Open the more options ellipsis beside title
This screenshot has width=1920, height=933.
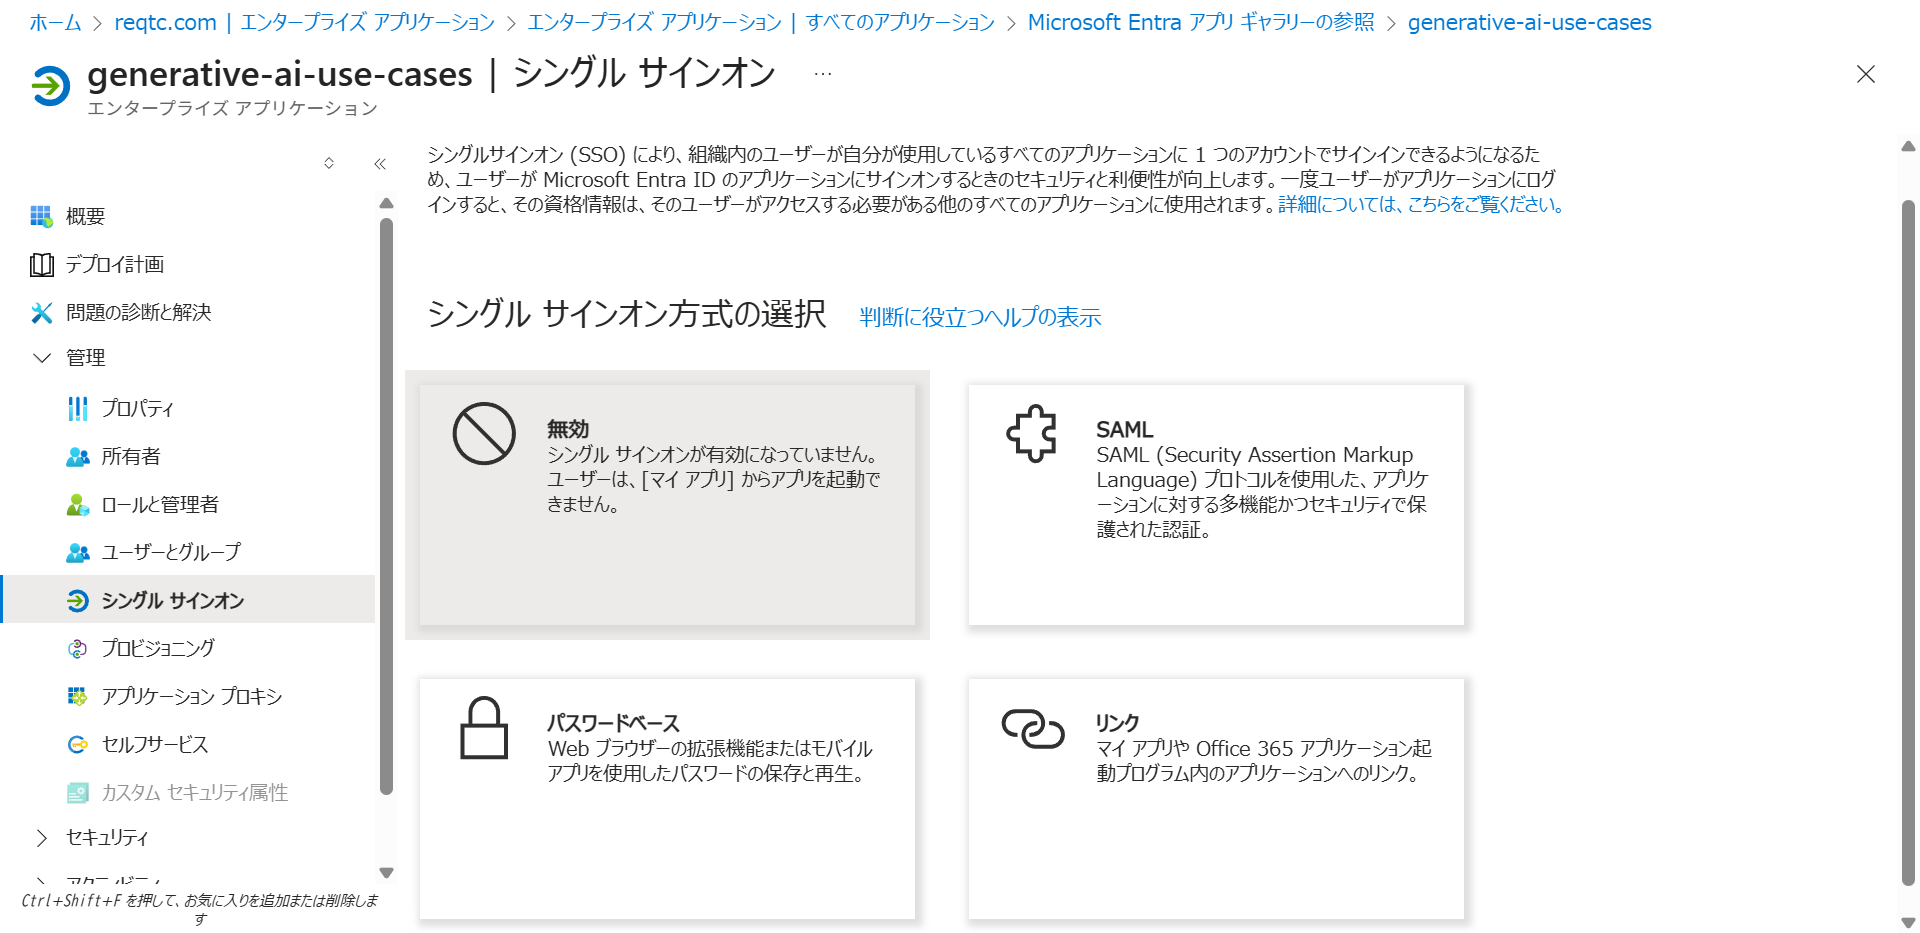pos(823,75)
